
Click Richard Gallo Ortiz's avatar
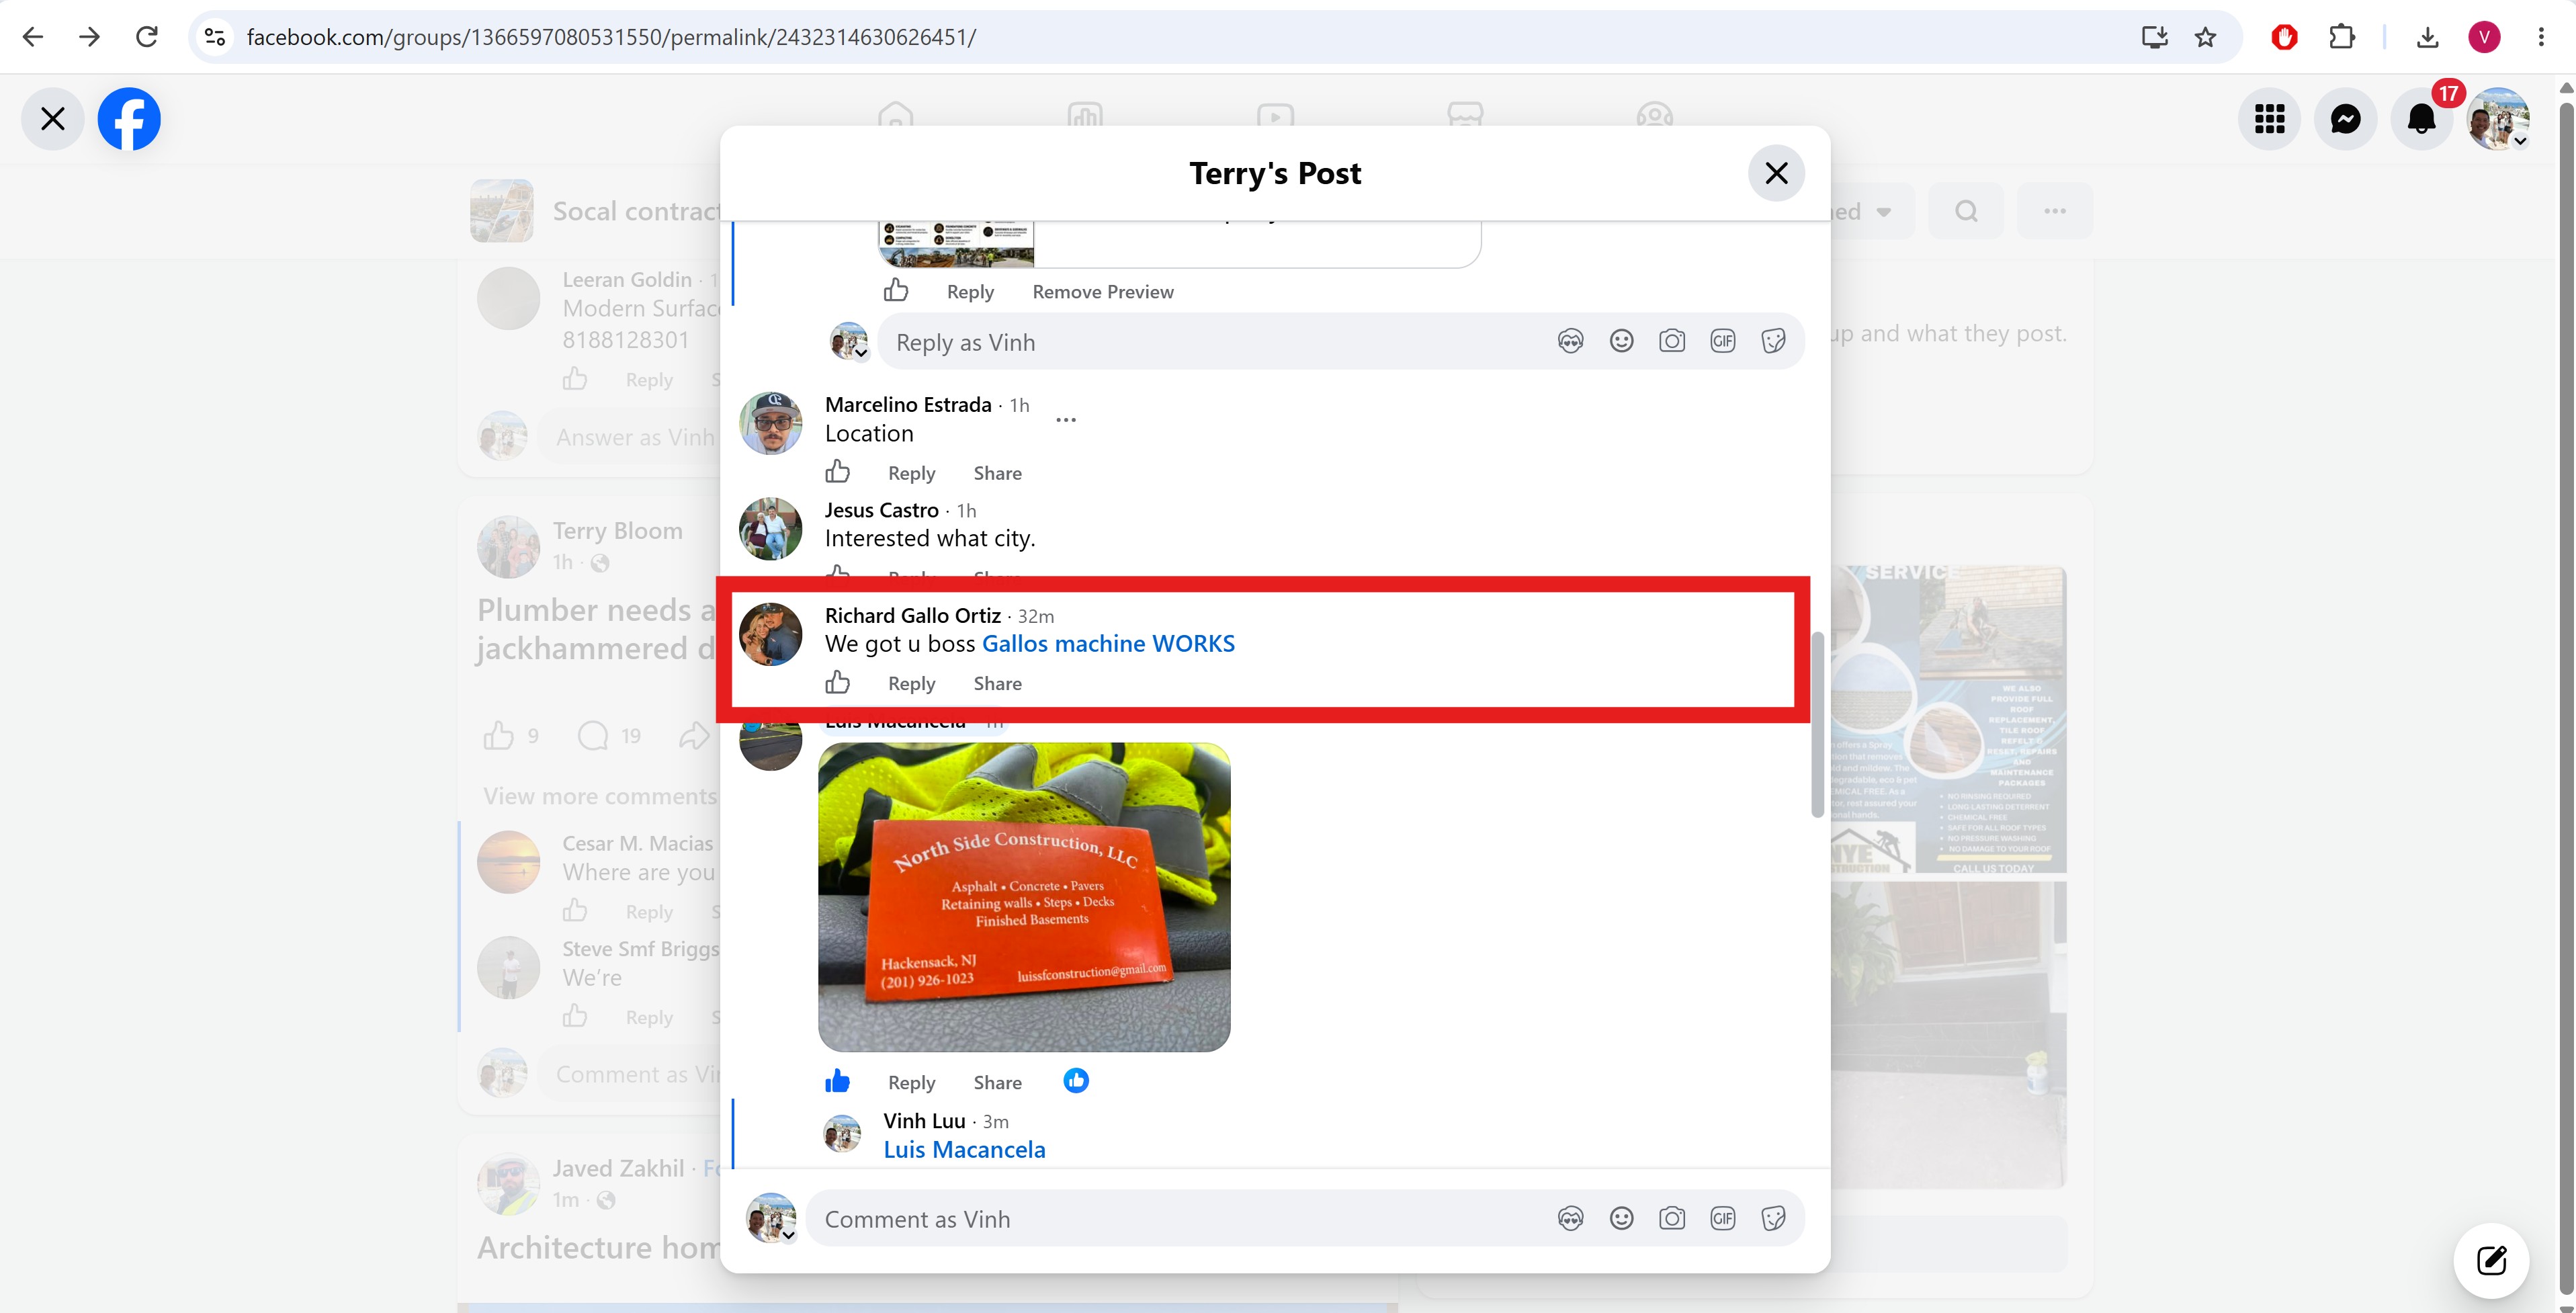770,634
